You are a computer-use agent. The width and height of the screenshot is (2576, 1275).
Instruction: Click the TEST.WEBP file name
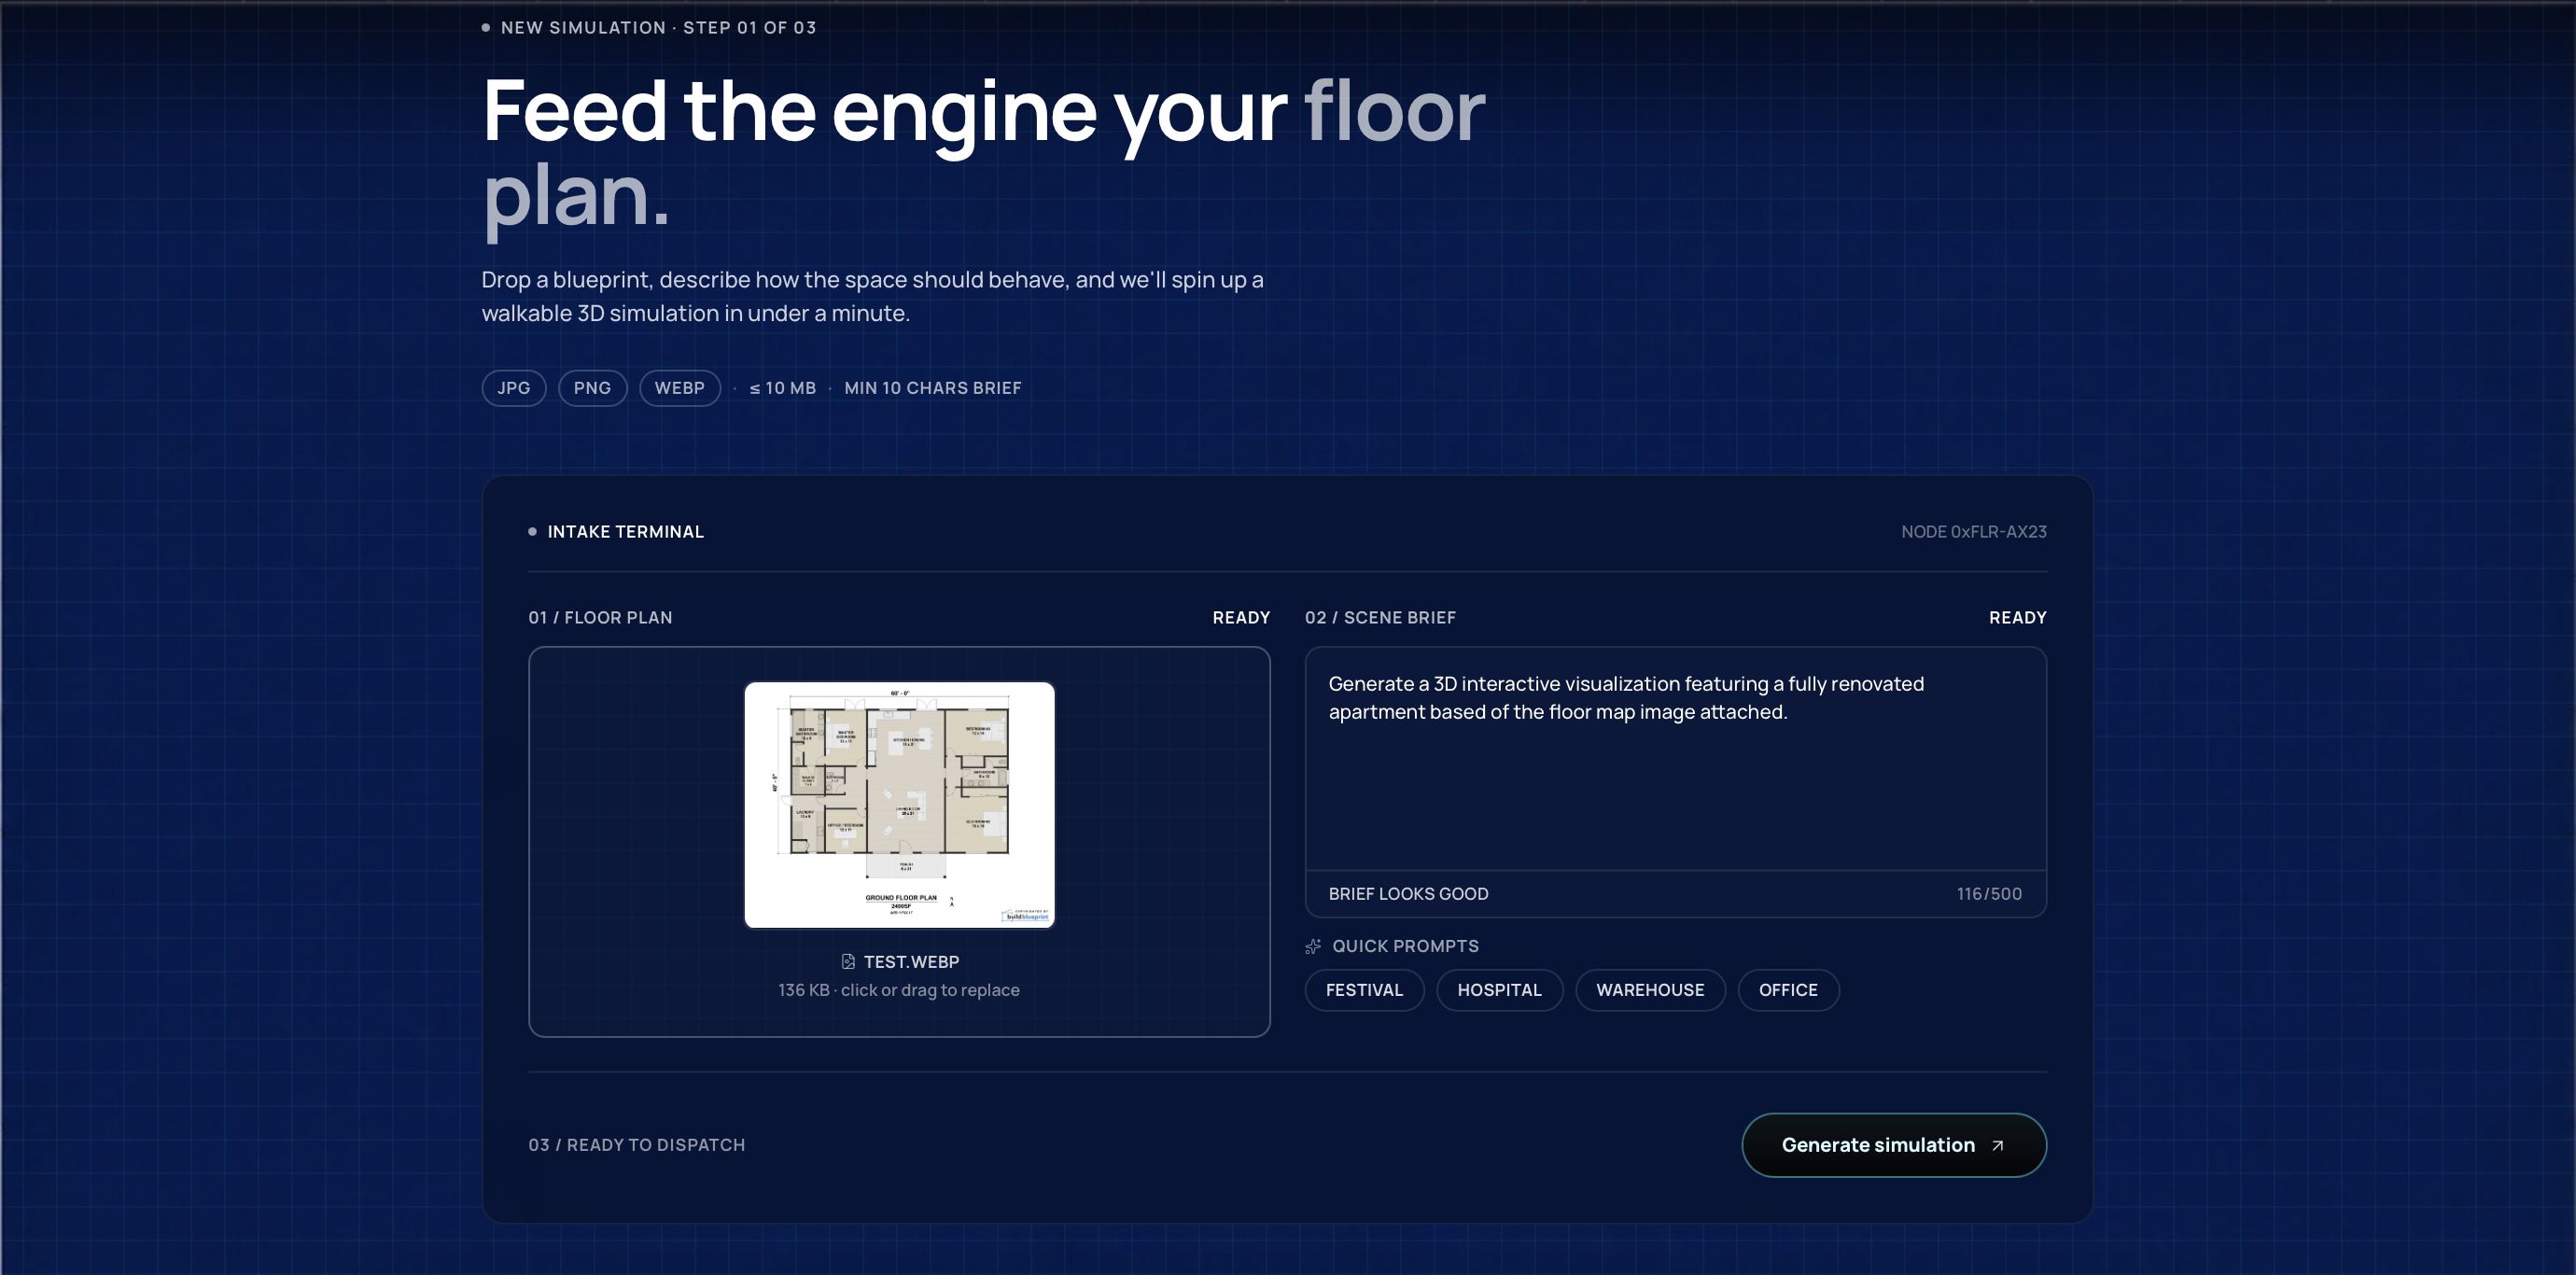pos(911,961)
